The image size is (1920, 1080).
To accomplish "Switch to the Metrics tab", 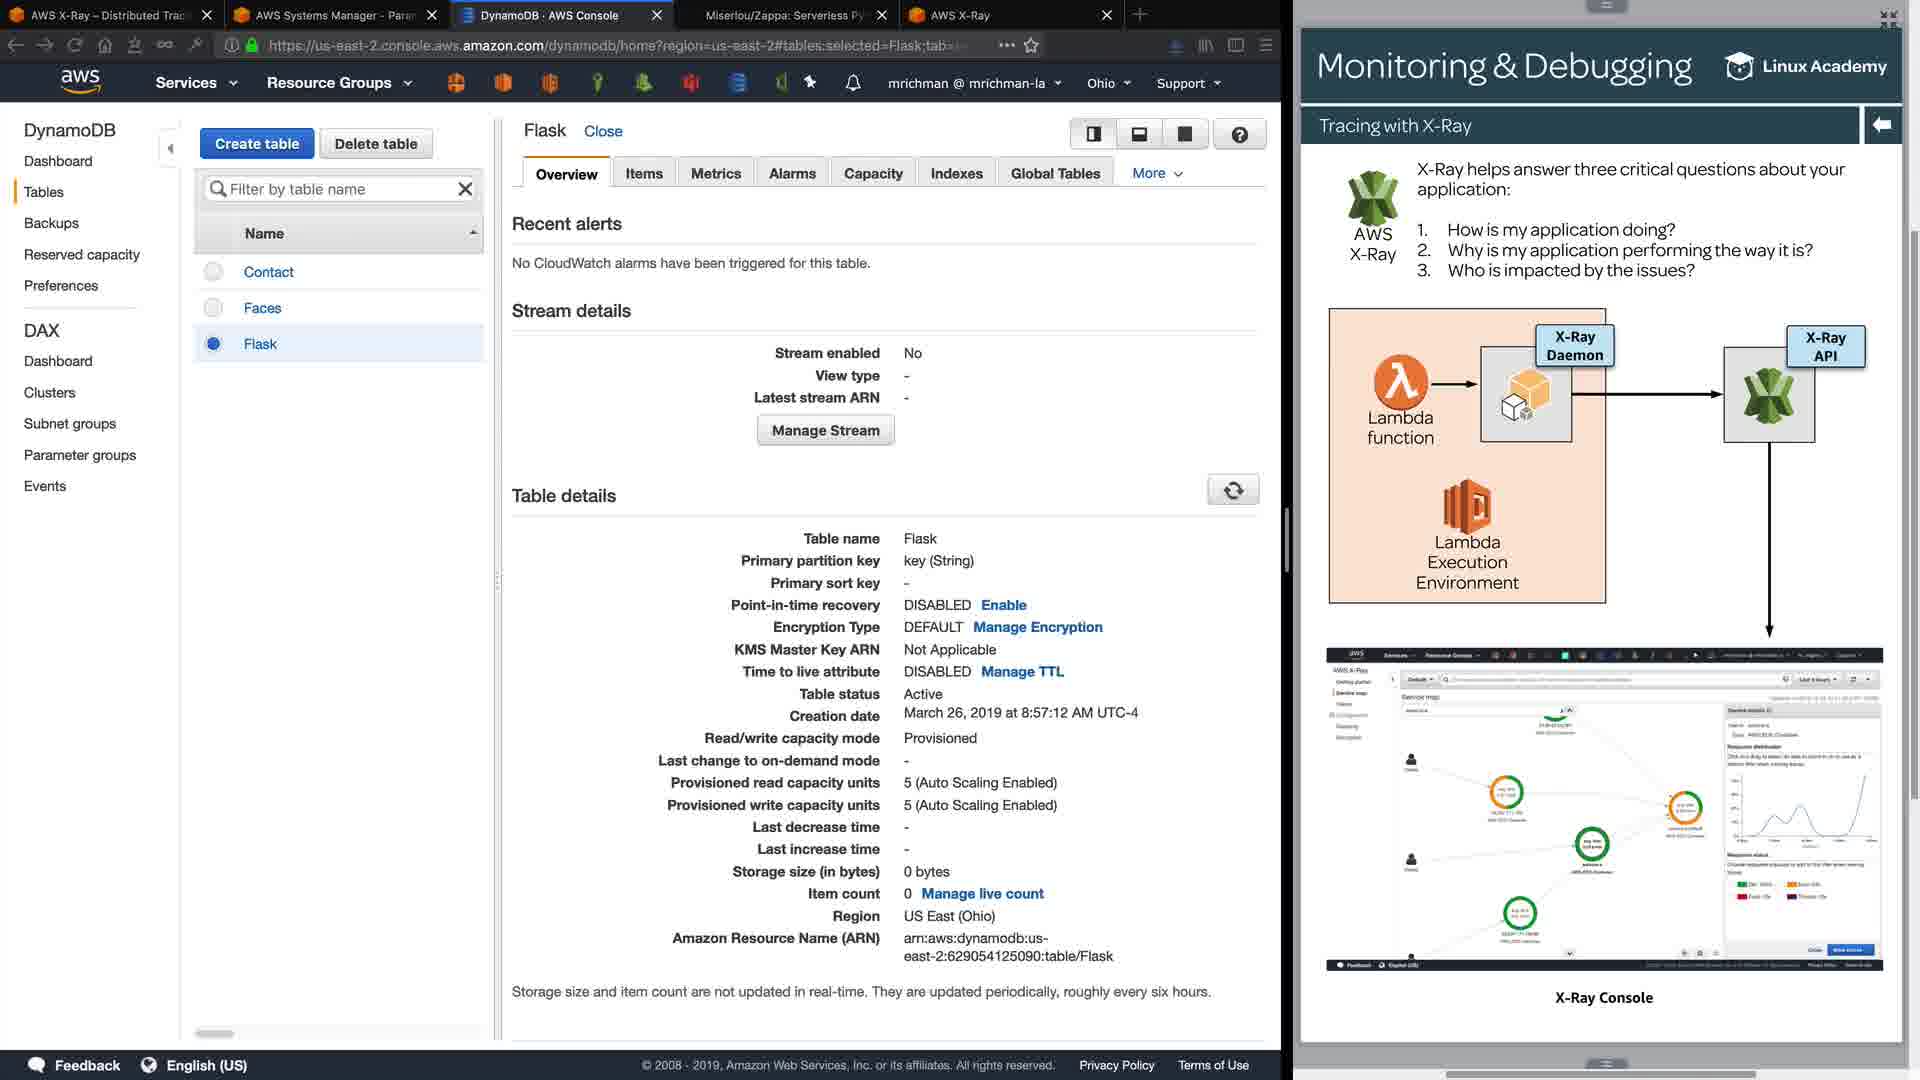I will pos(715,173).
